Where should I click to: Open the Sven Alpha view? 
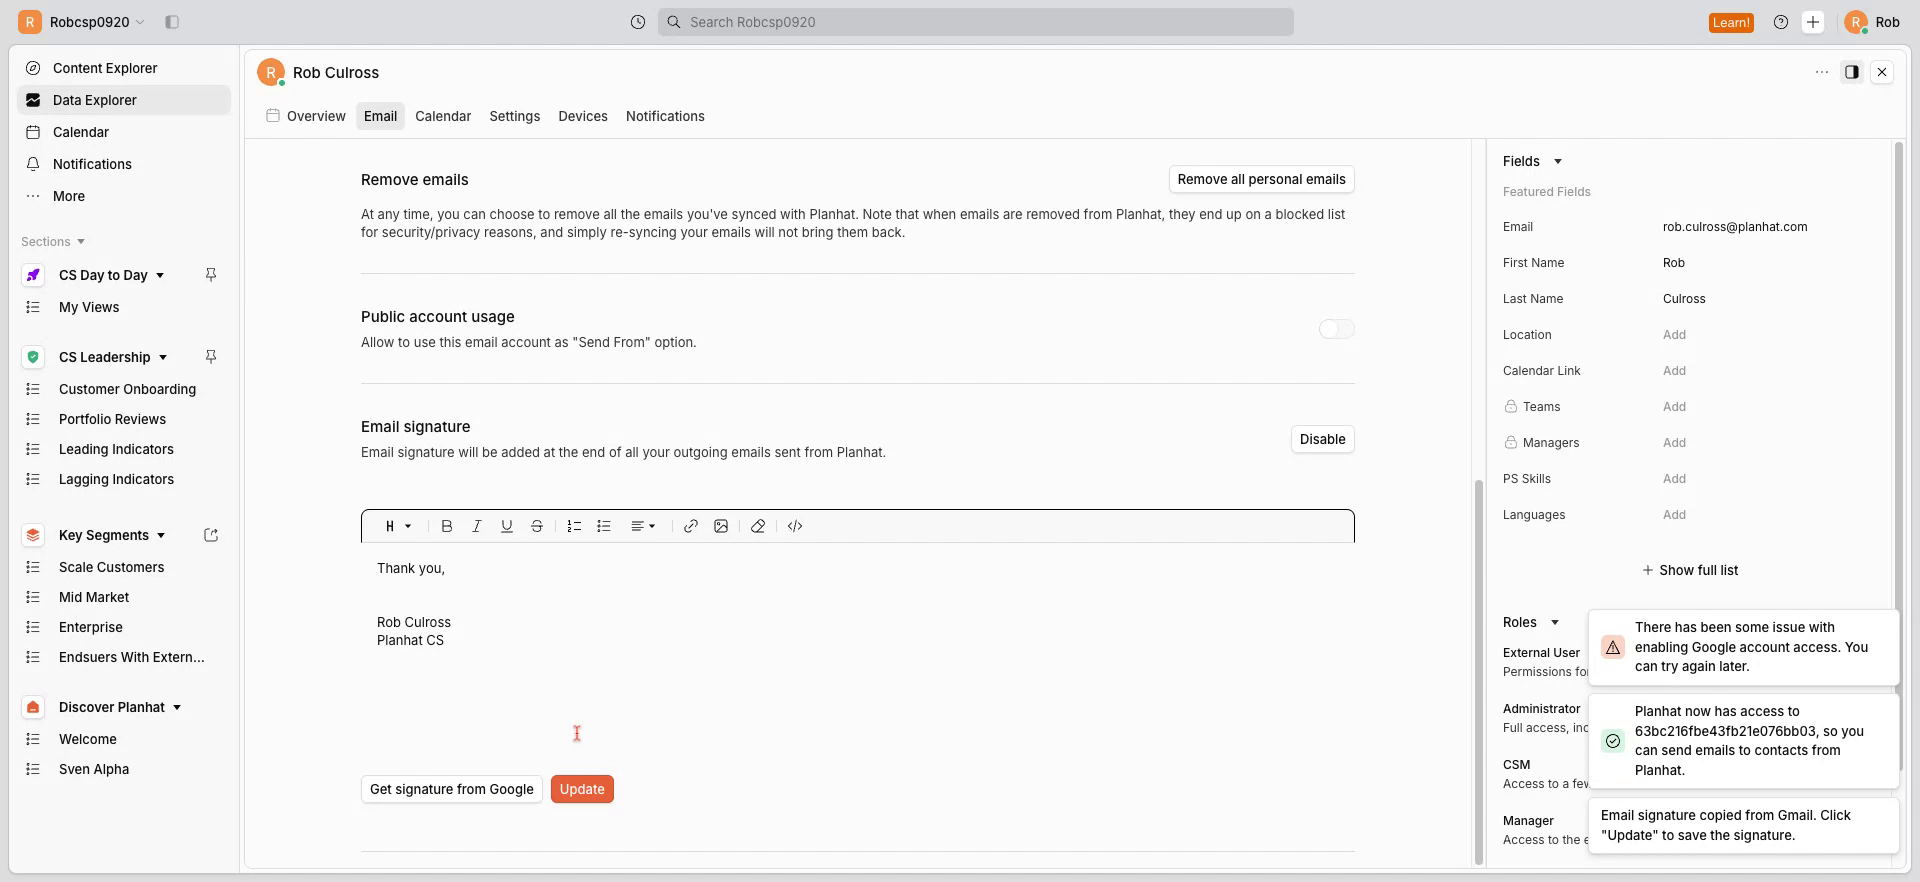[x=94, y=769]
